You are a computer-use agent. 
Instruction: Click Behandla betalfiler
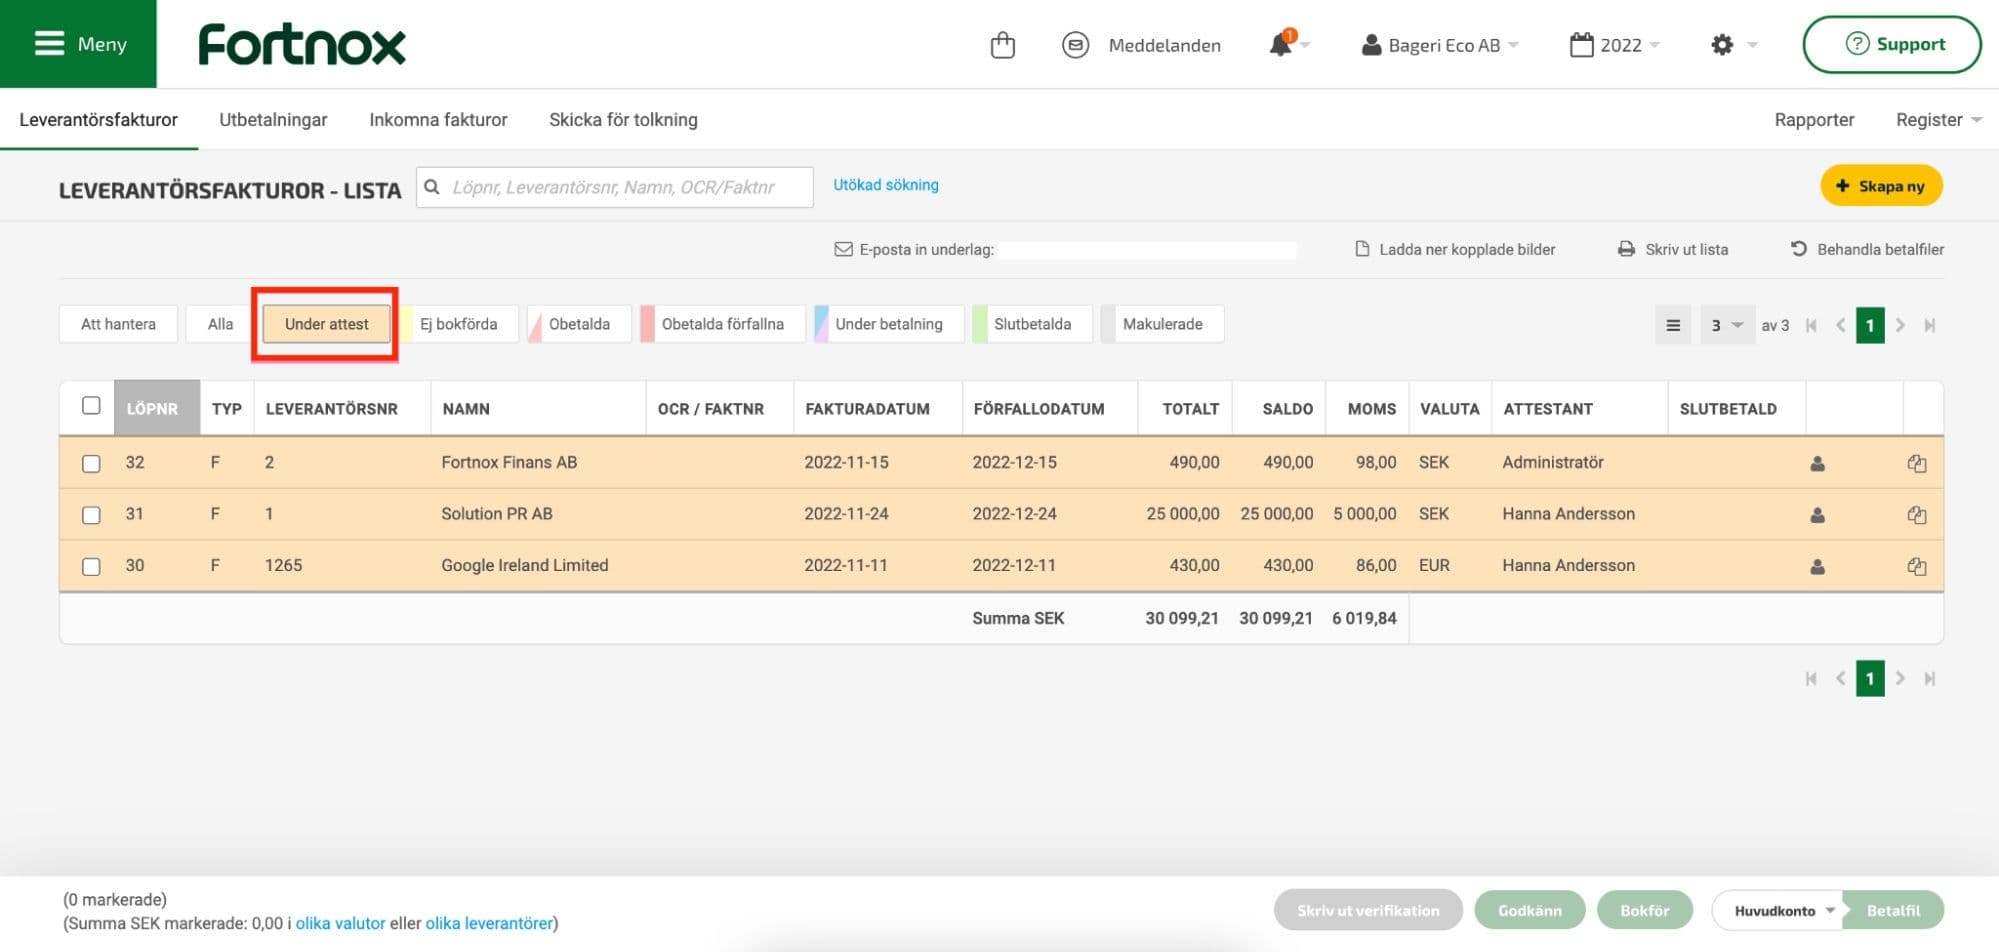(1867, 249)
